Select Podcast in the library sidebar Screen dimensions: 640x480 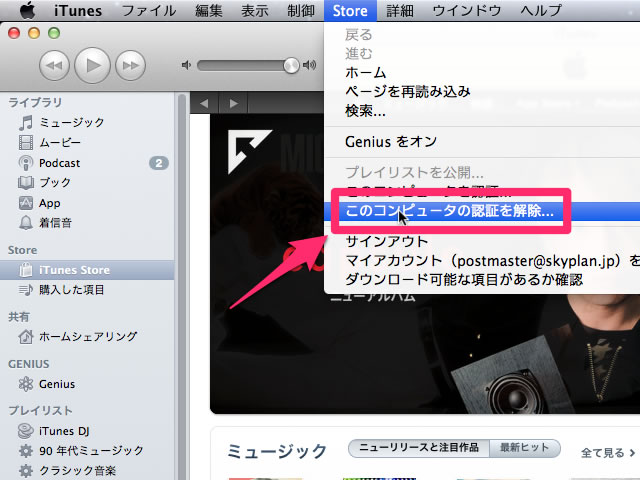[x=87, y=163]
